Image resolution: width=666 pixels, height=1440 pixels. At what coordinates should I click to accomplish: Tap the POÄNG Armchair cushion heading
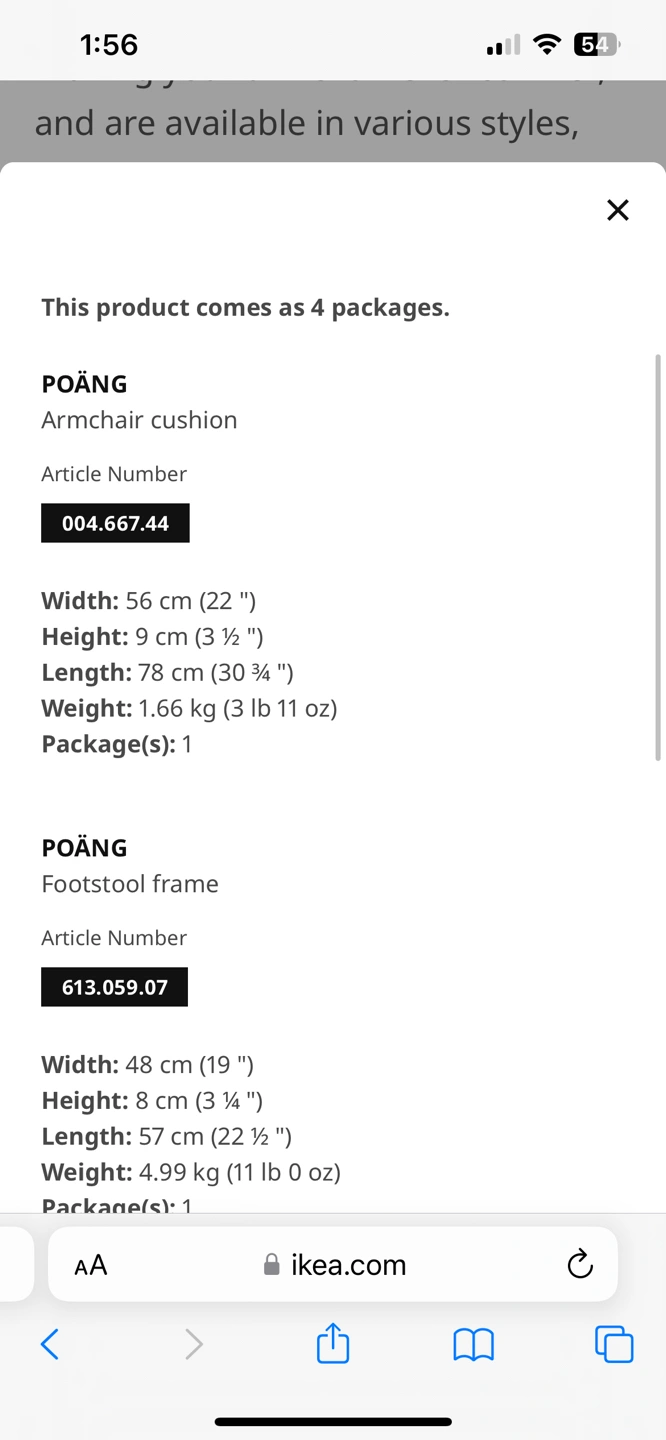tap(139, 401)
